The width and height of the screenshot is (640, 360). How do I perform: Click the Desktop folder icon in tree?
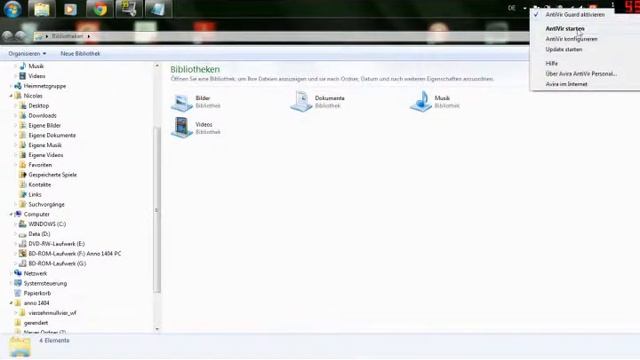23,106
